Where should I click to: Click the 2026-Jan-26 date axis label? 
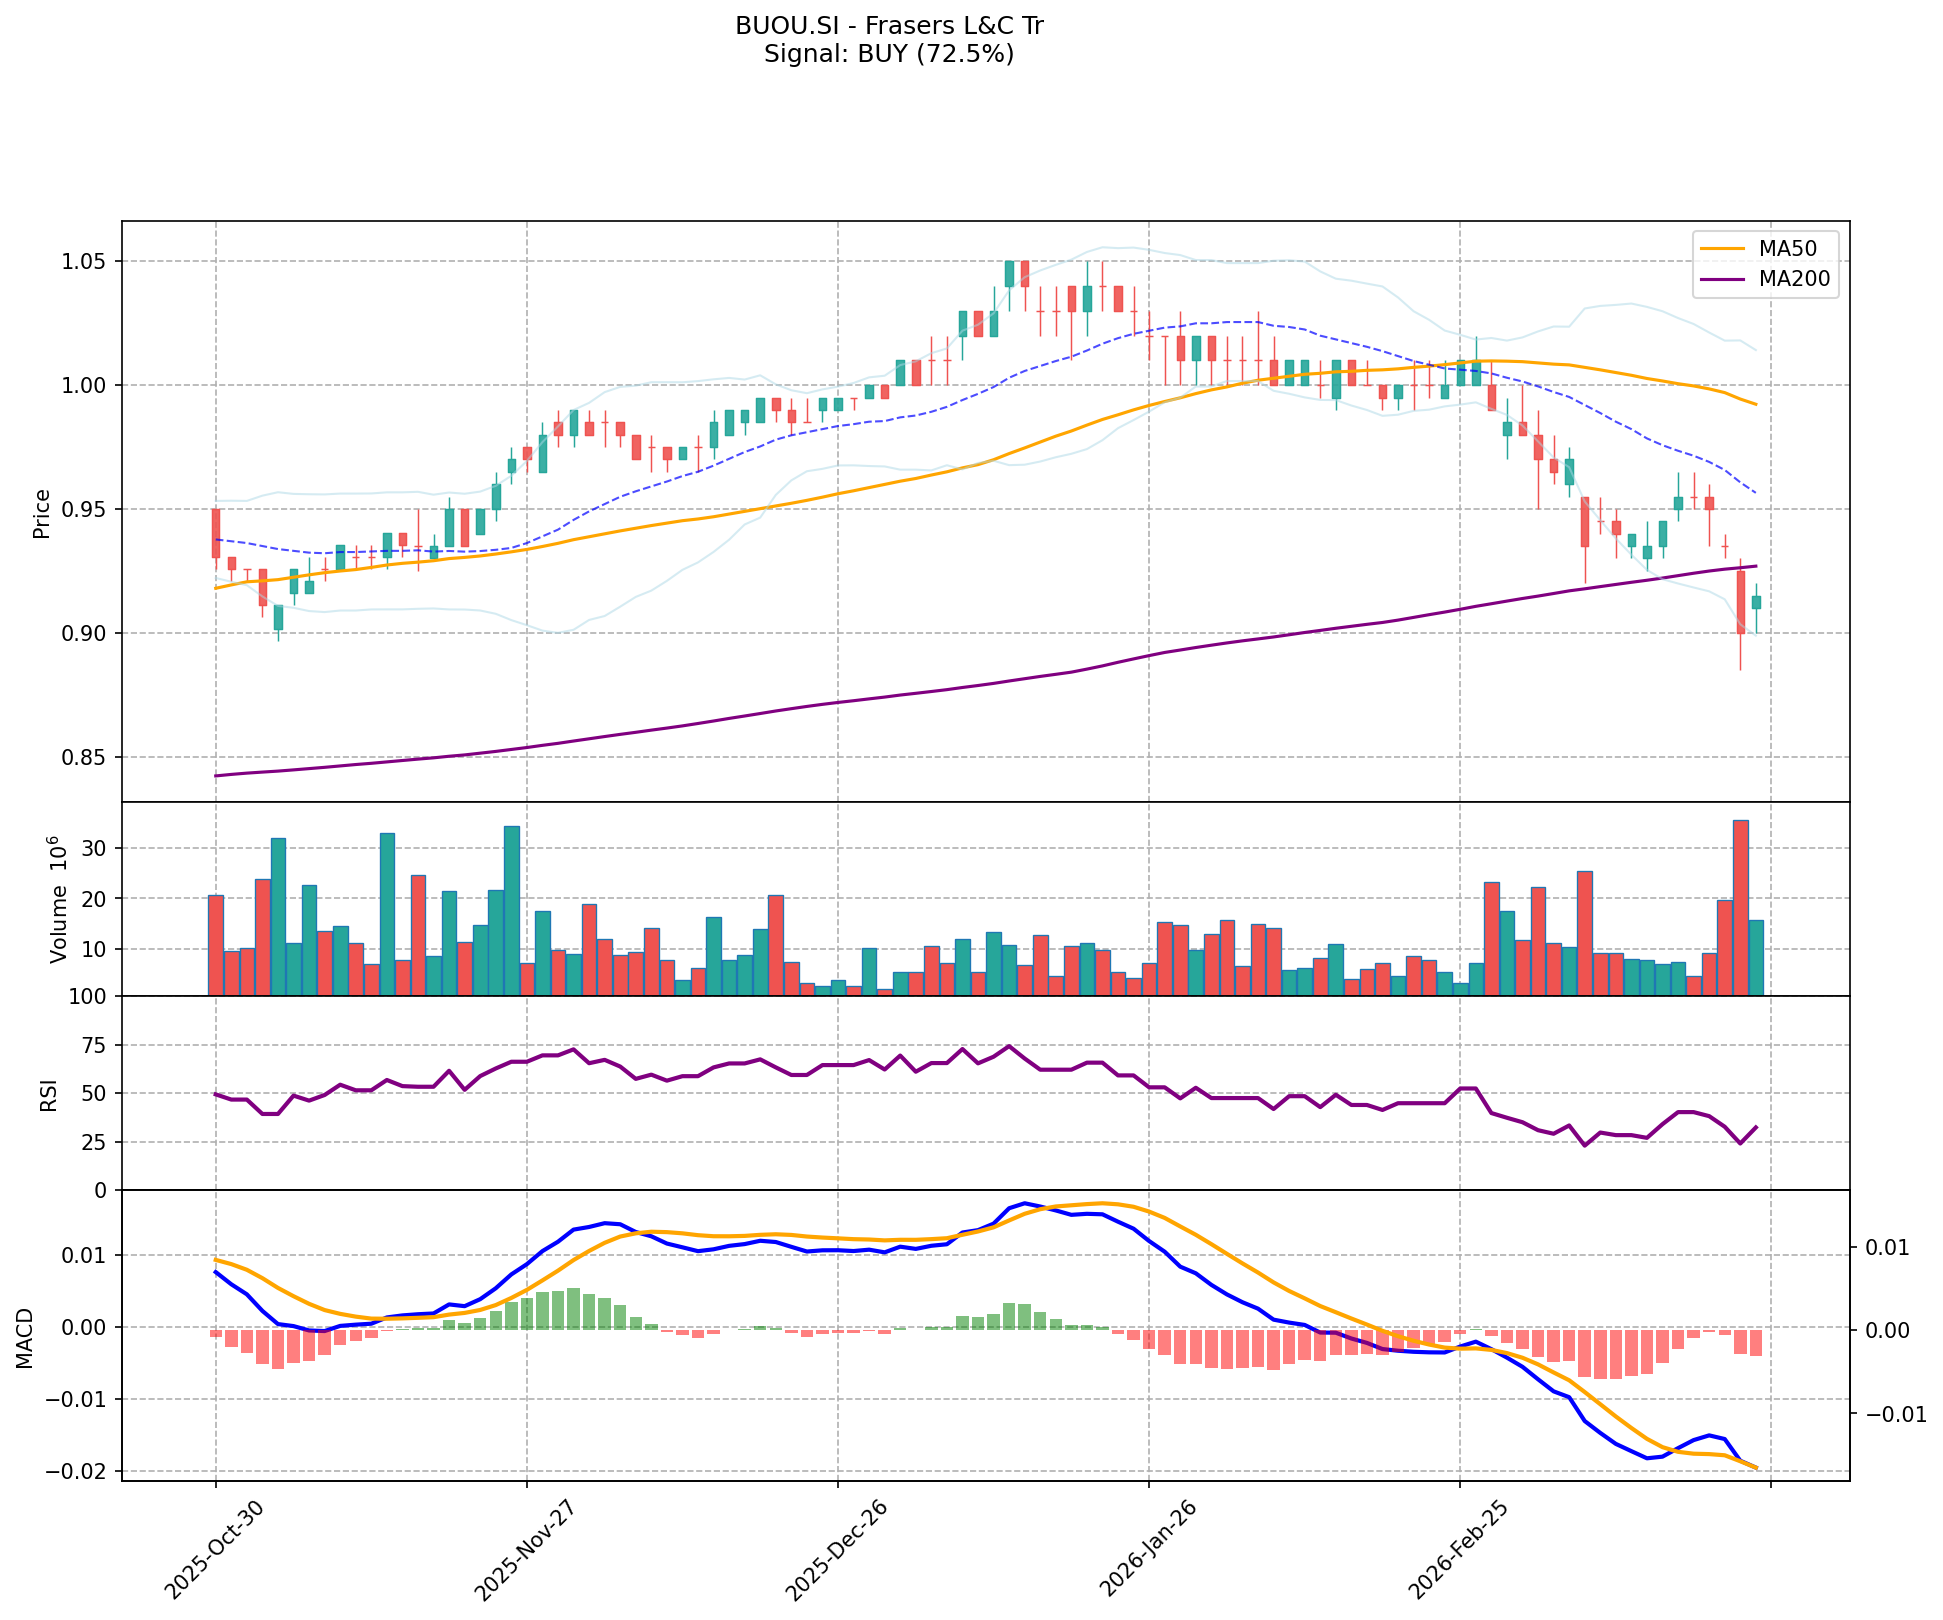[1147, 1550]
